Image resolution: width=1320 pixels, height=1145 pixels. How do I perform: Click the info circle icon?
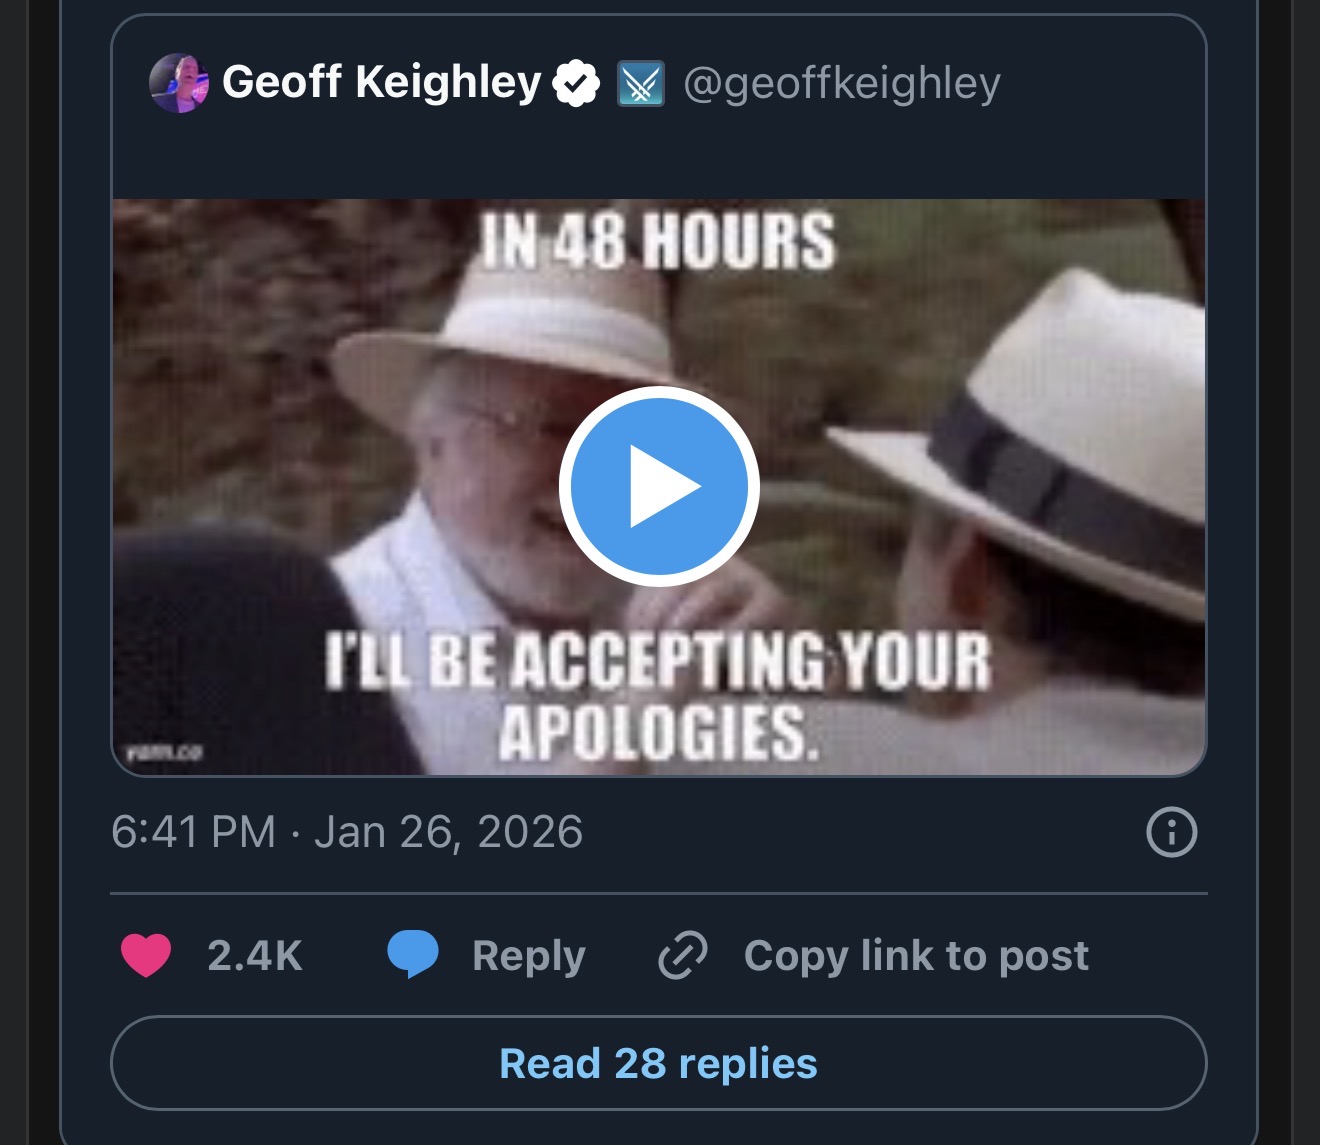[x=1171, y=832]
